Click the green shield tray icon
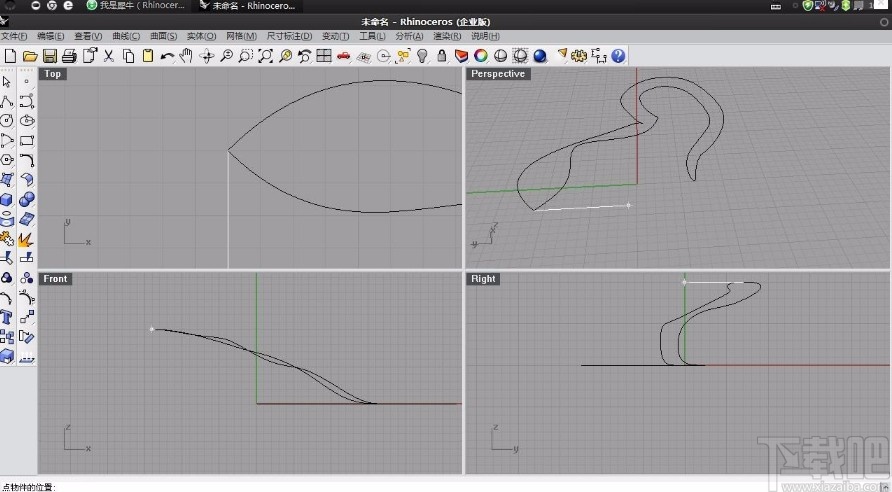 (x=807, y=6)
